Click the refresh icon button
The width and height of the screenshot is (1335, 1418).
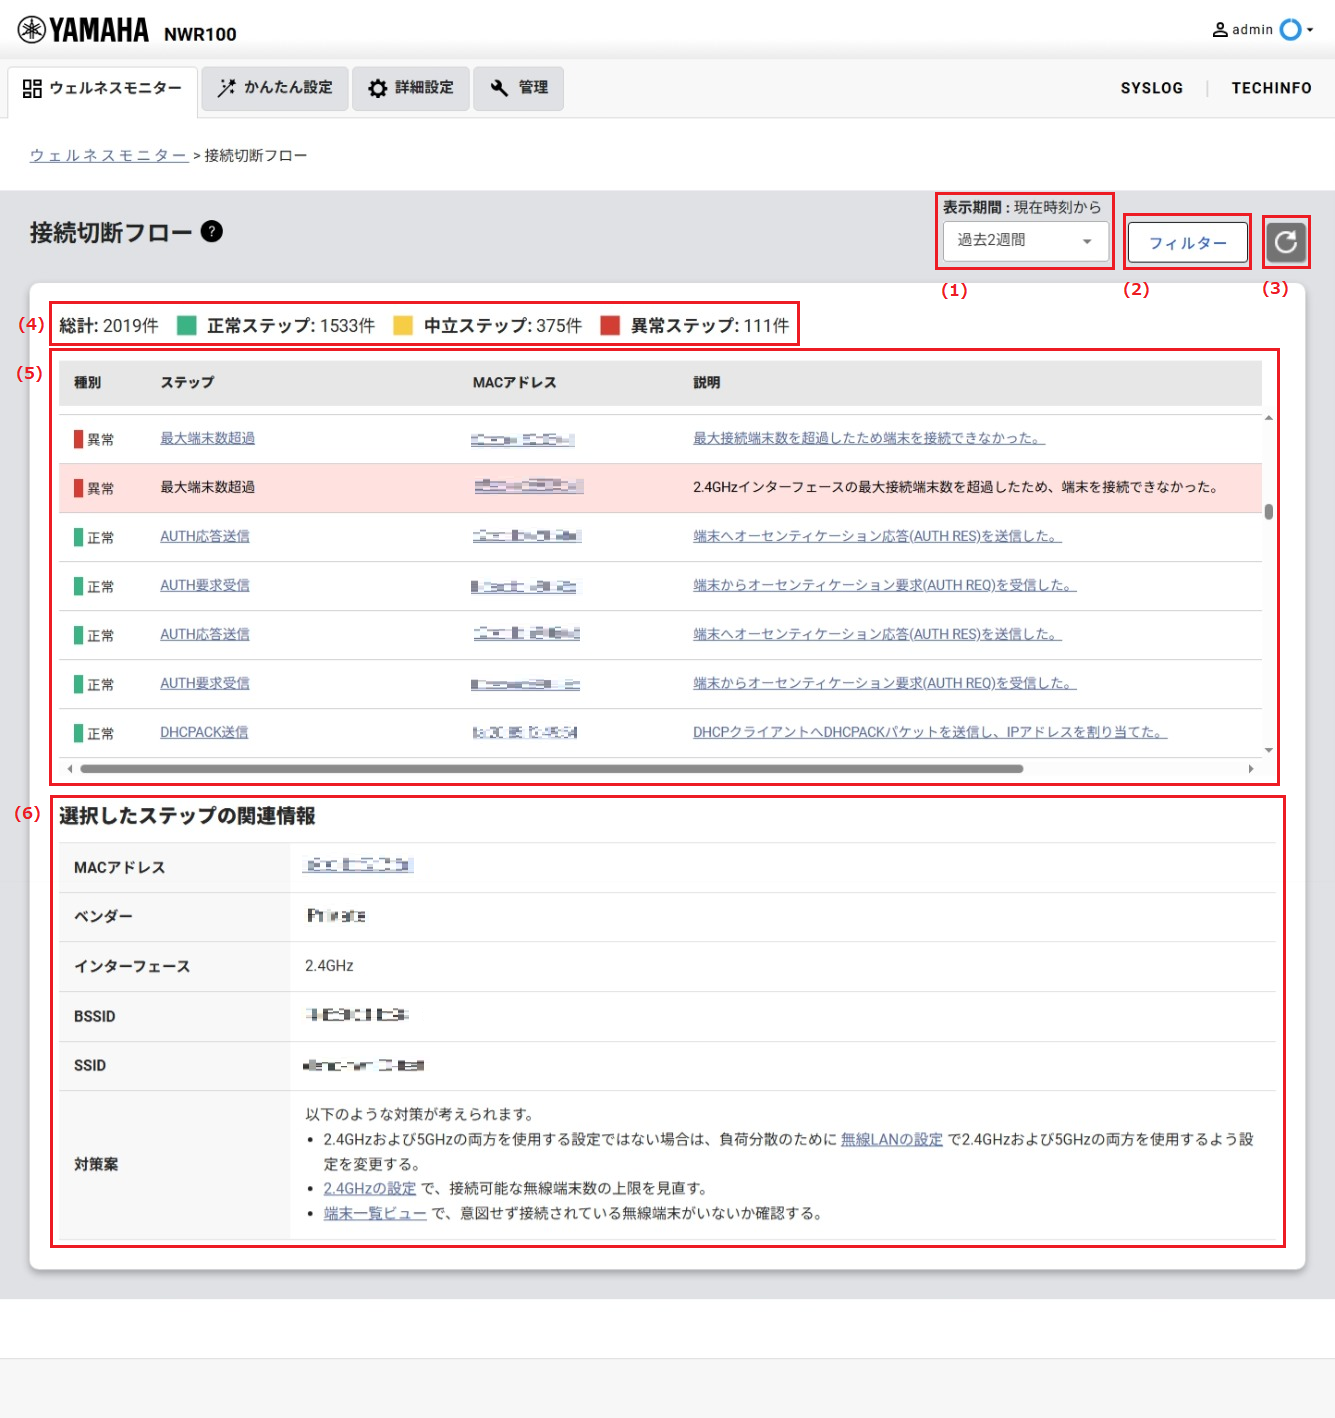click(1286, 242)
